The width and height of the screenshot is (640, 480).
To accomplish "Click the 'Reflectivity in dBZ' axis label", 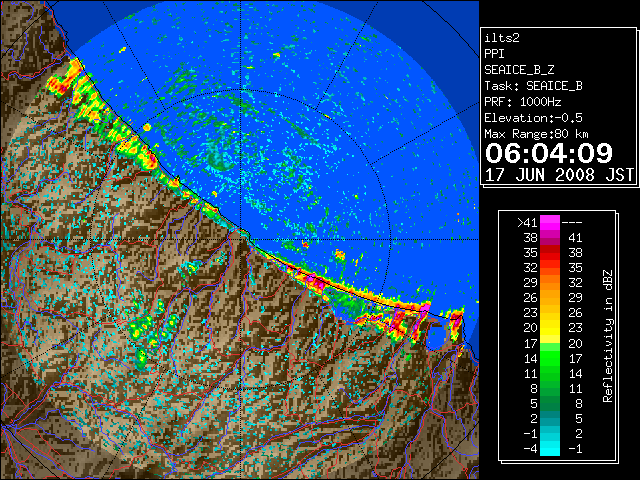I will pyautogui.click(x=607, y=336).
